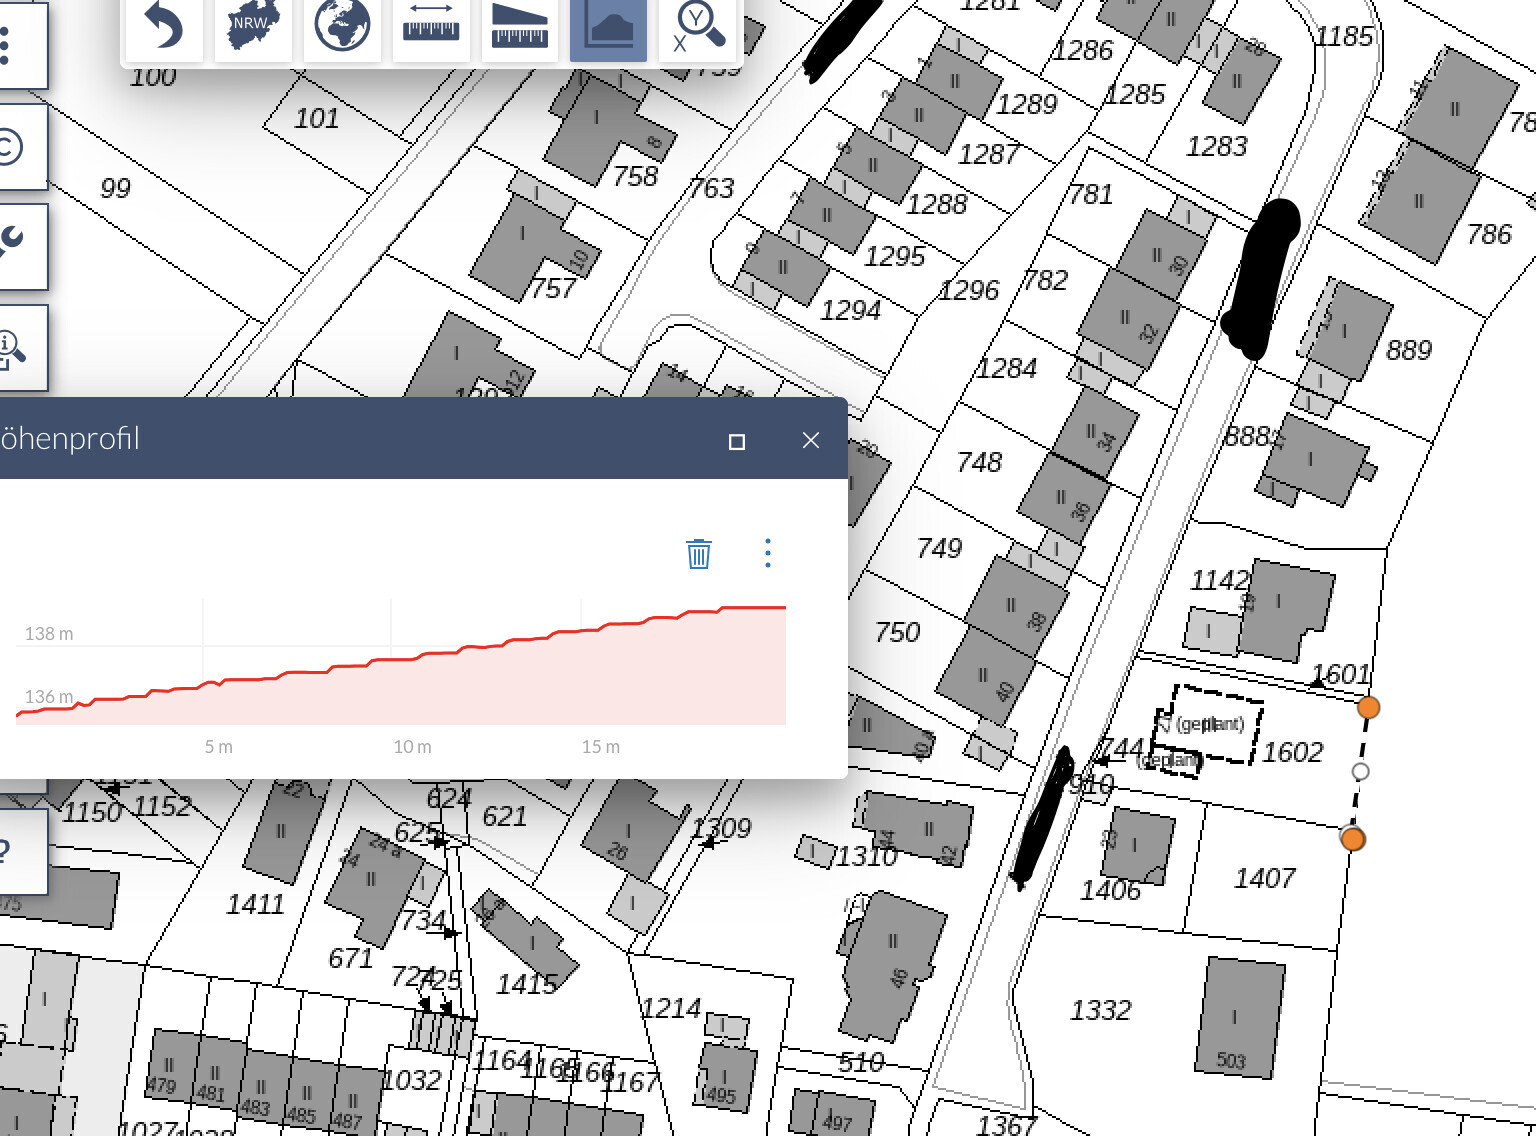Click the undo arrow toolbar button
This screenshot has width=1536, height=1136.
[164, 28]
